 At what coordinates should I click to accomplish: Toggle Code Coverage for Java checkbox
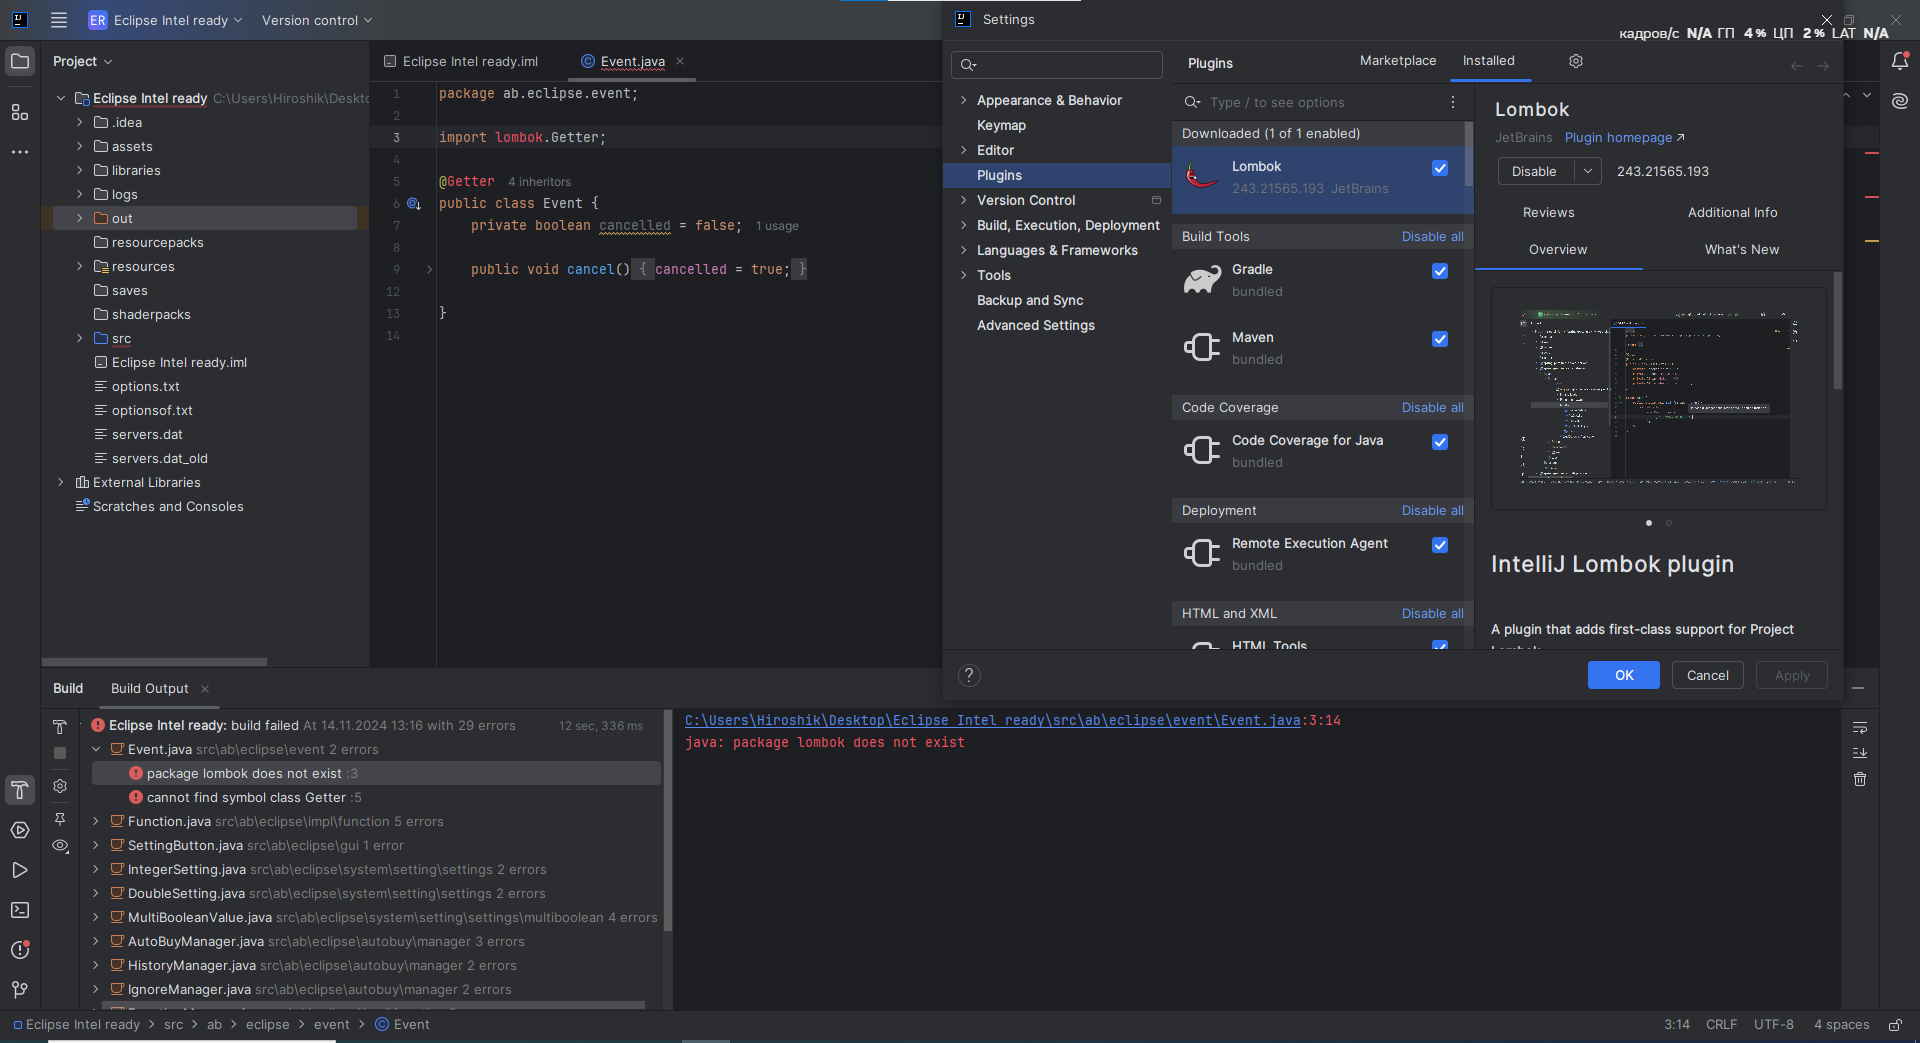click(x=1440, y=442)
